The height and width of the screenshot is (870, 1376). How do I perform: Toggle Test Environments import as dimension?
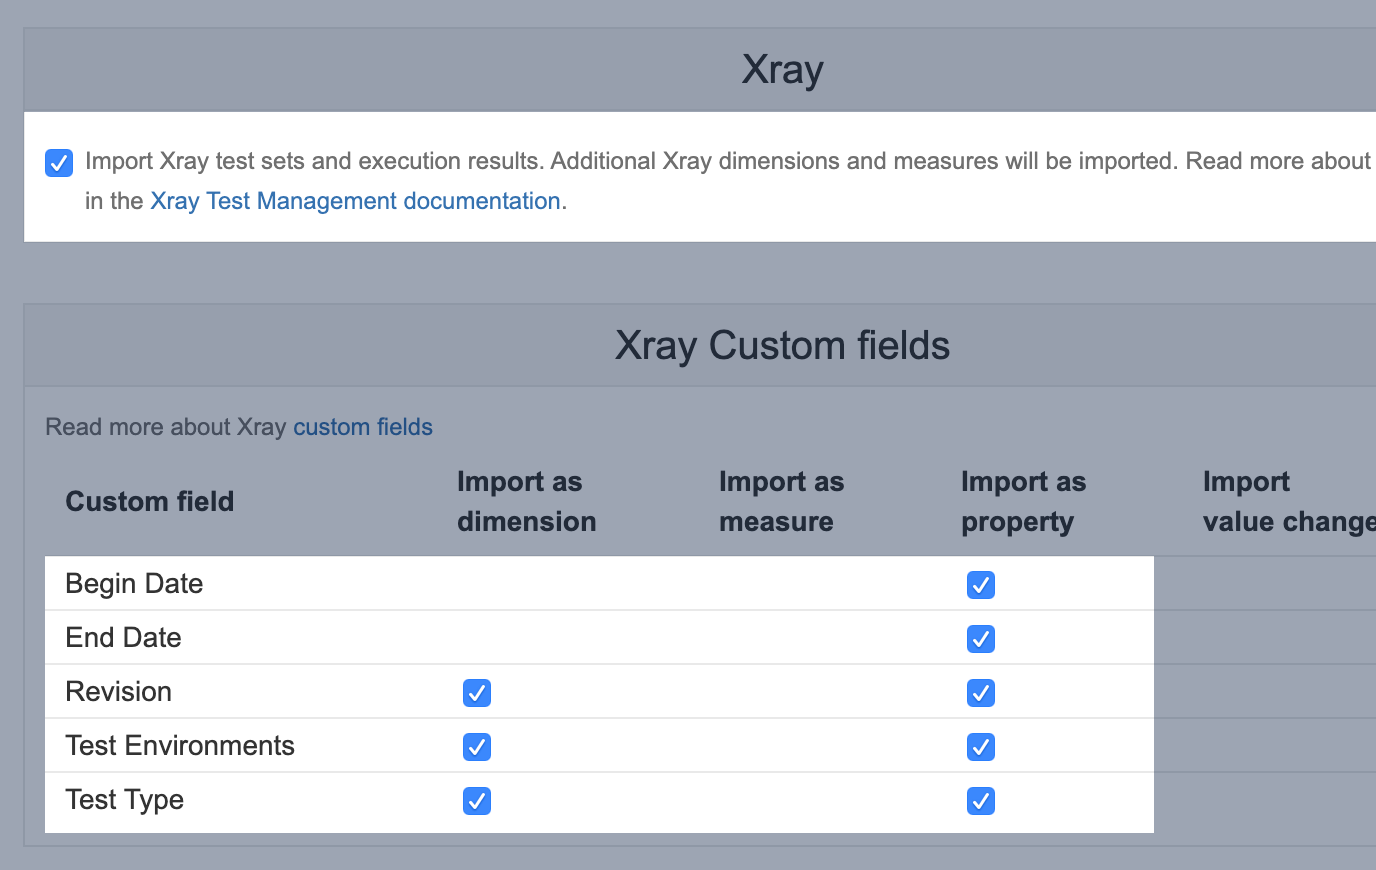[x=477, y=747]
